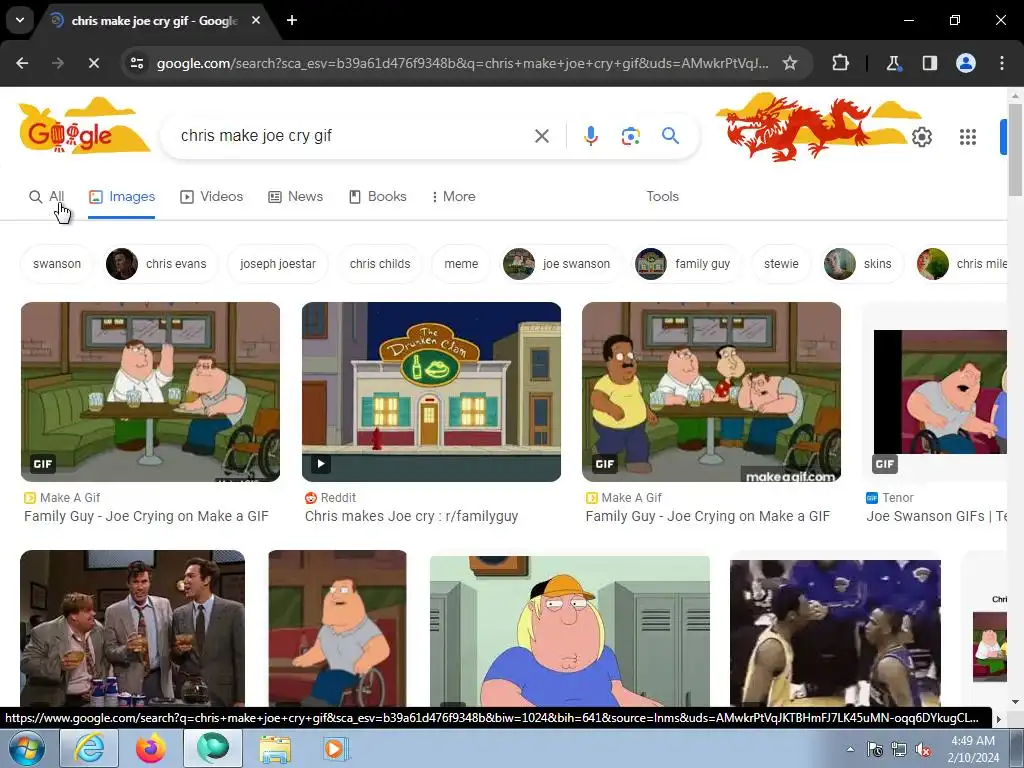Screen dimensions: 1024x768
Task: Click the Google Lunar New Year doodle logo
Action: (84, 127)
